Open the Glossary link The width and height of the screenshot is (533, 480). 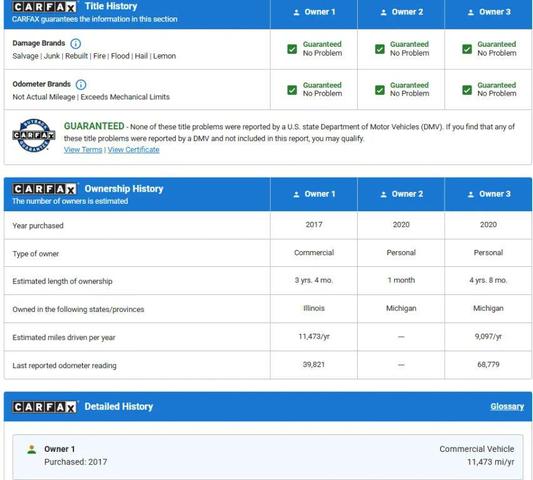tap(507, 406)
